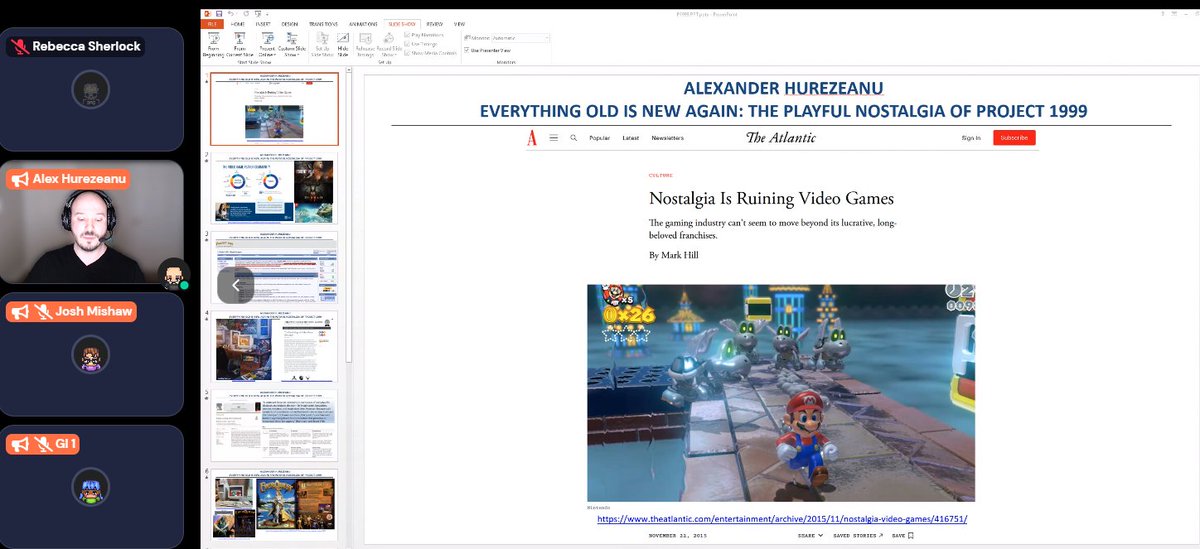This screenshot has width=1200, height=549.
Task: Click the CULTURE category label
Action: (660, 175)
